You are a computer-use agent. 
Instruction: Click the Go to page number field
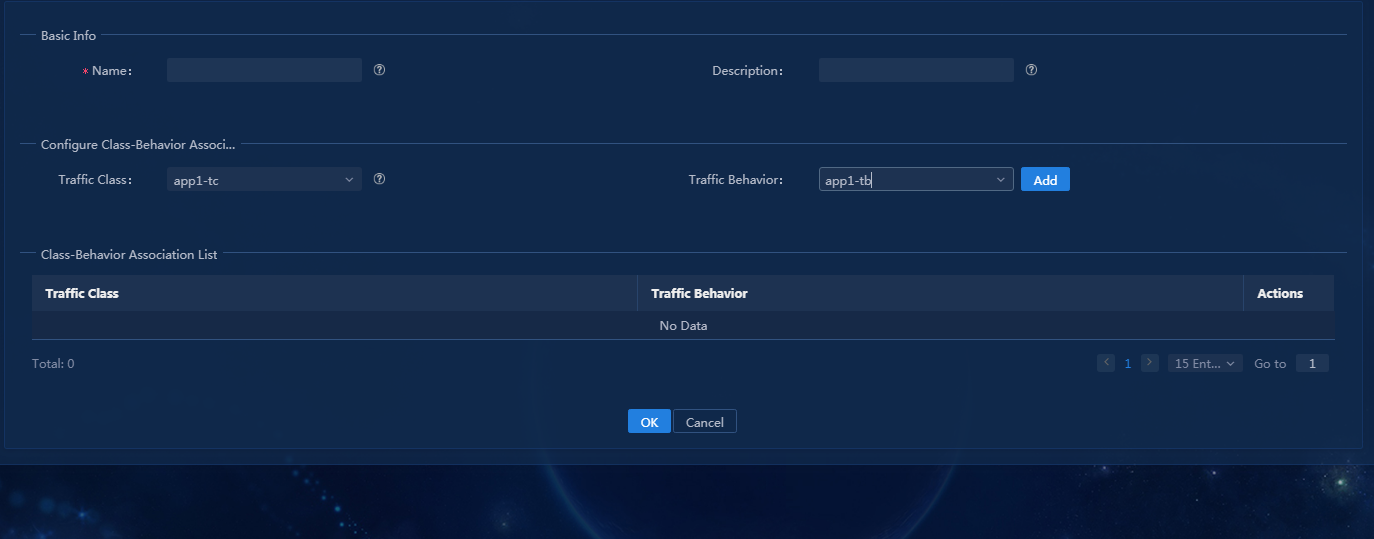click(x=1312, y=363)
